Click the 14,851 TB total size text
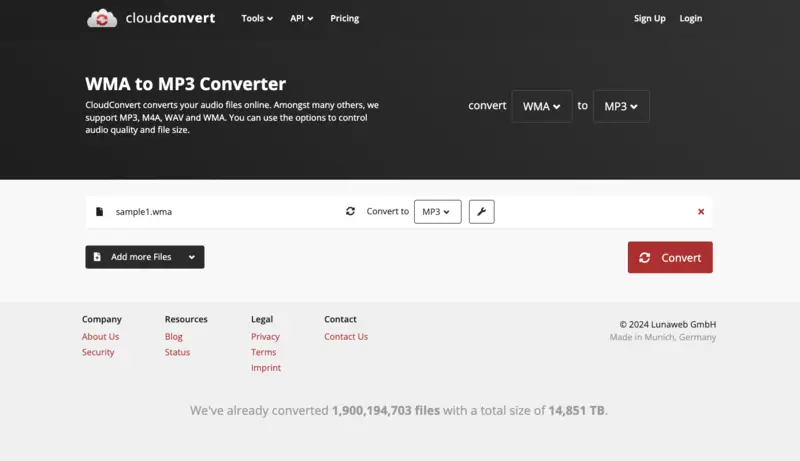Screen dimensions: 800x461 click(x=577, y=411)
